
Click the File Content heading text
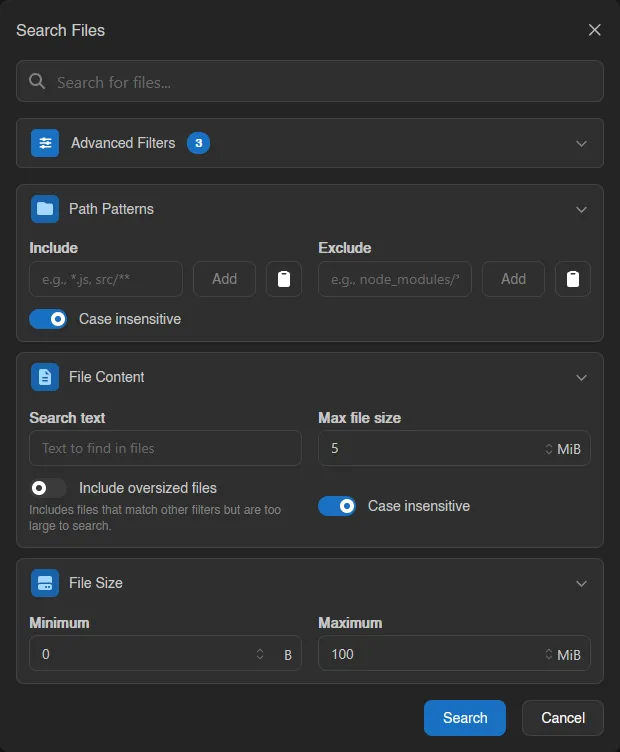coord(106,377)
